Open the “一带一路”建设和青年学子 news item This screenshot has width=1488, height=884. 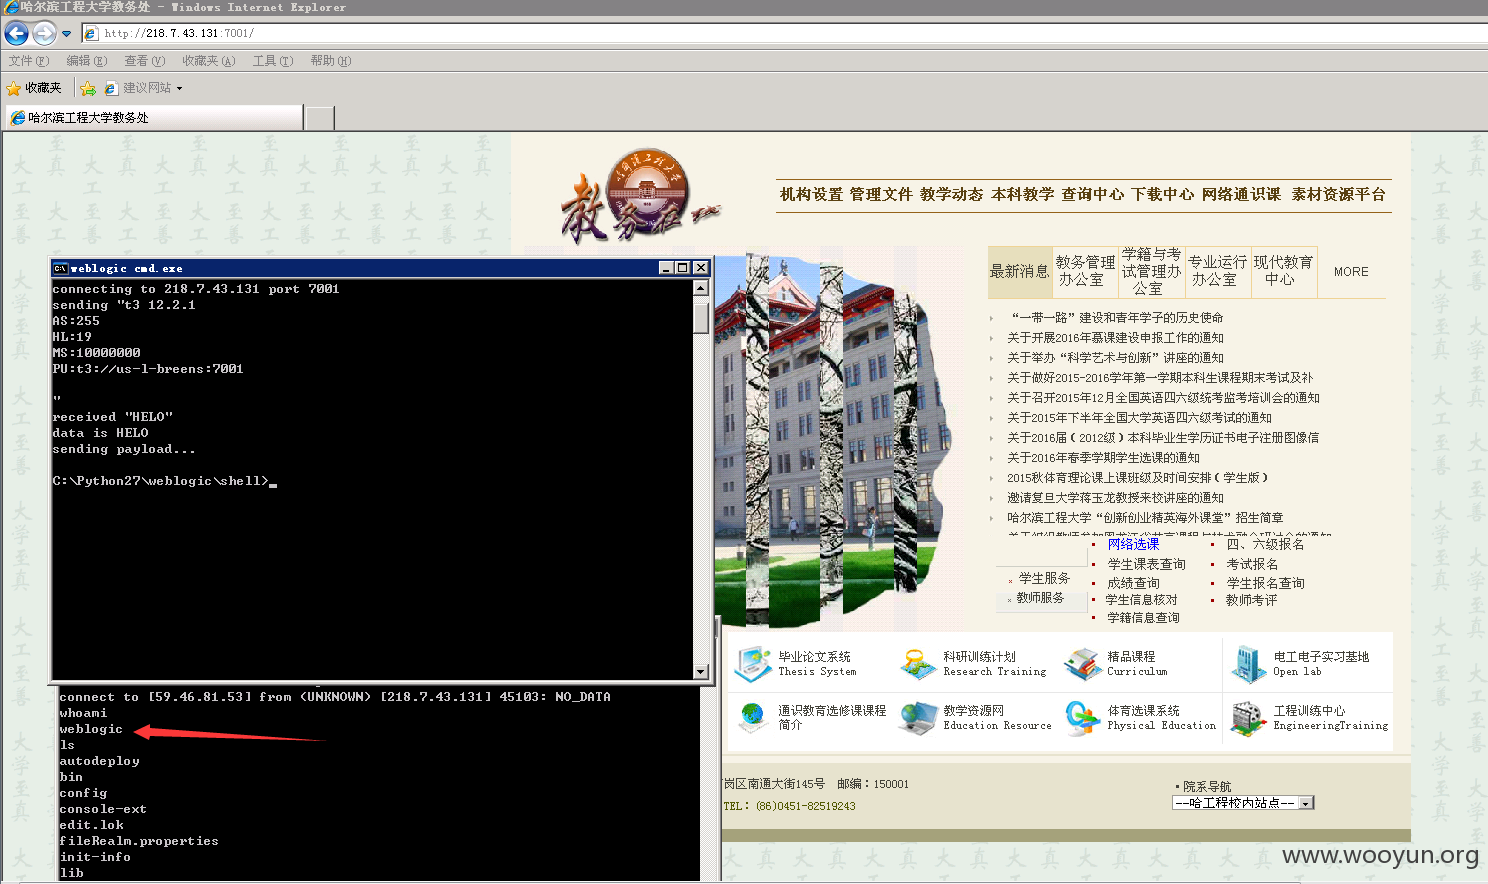pos(1117,318)
